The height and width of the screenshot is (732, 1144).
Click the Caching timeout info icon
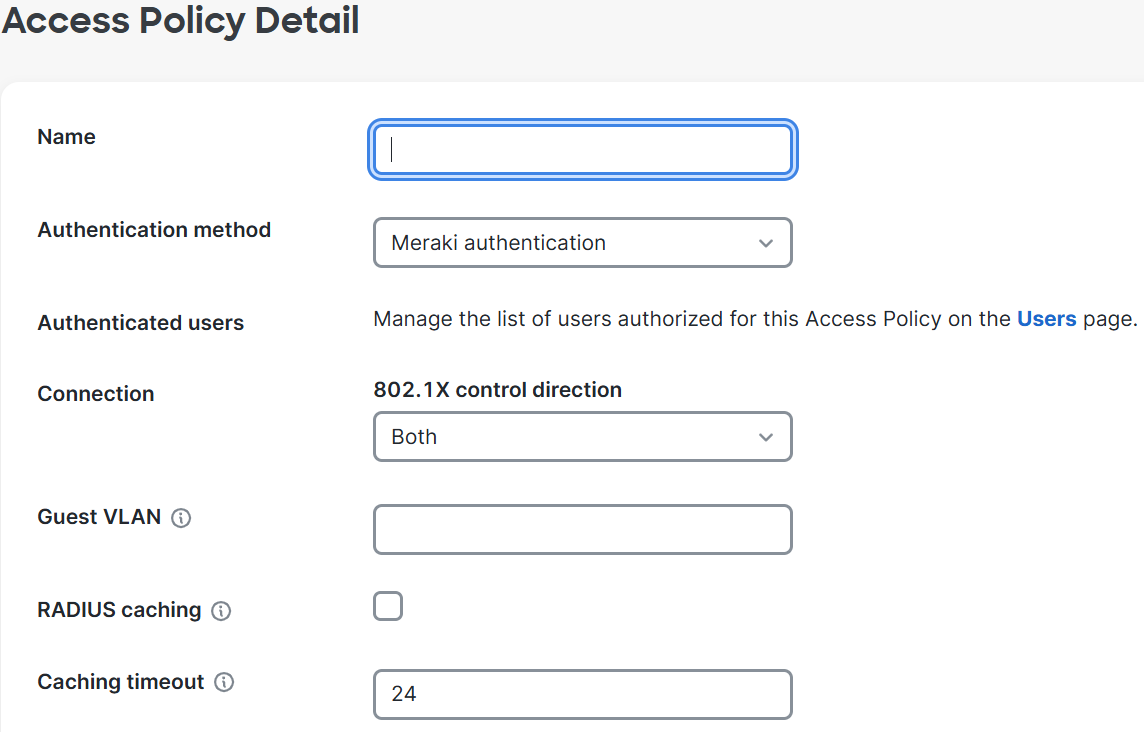[x=224, y=682]
